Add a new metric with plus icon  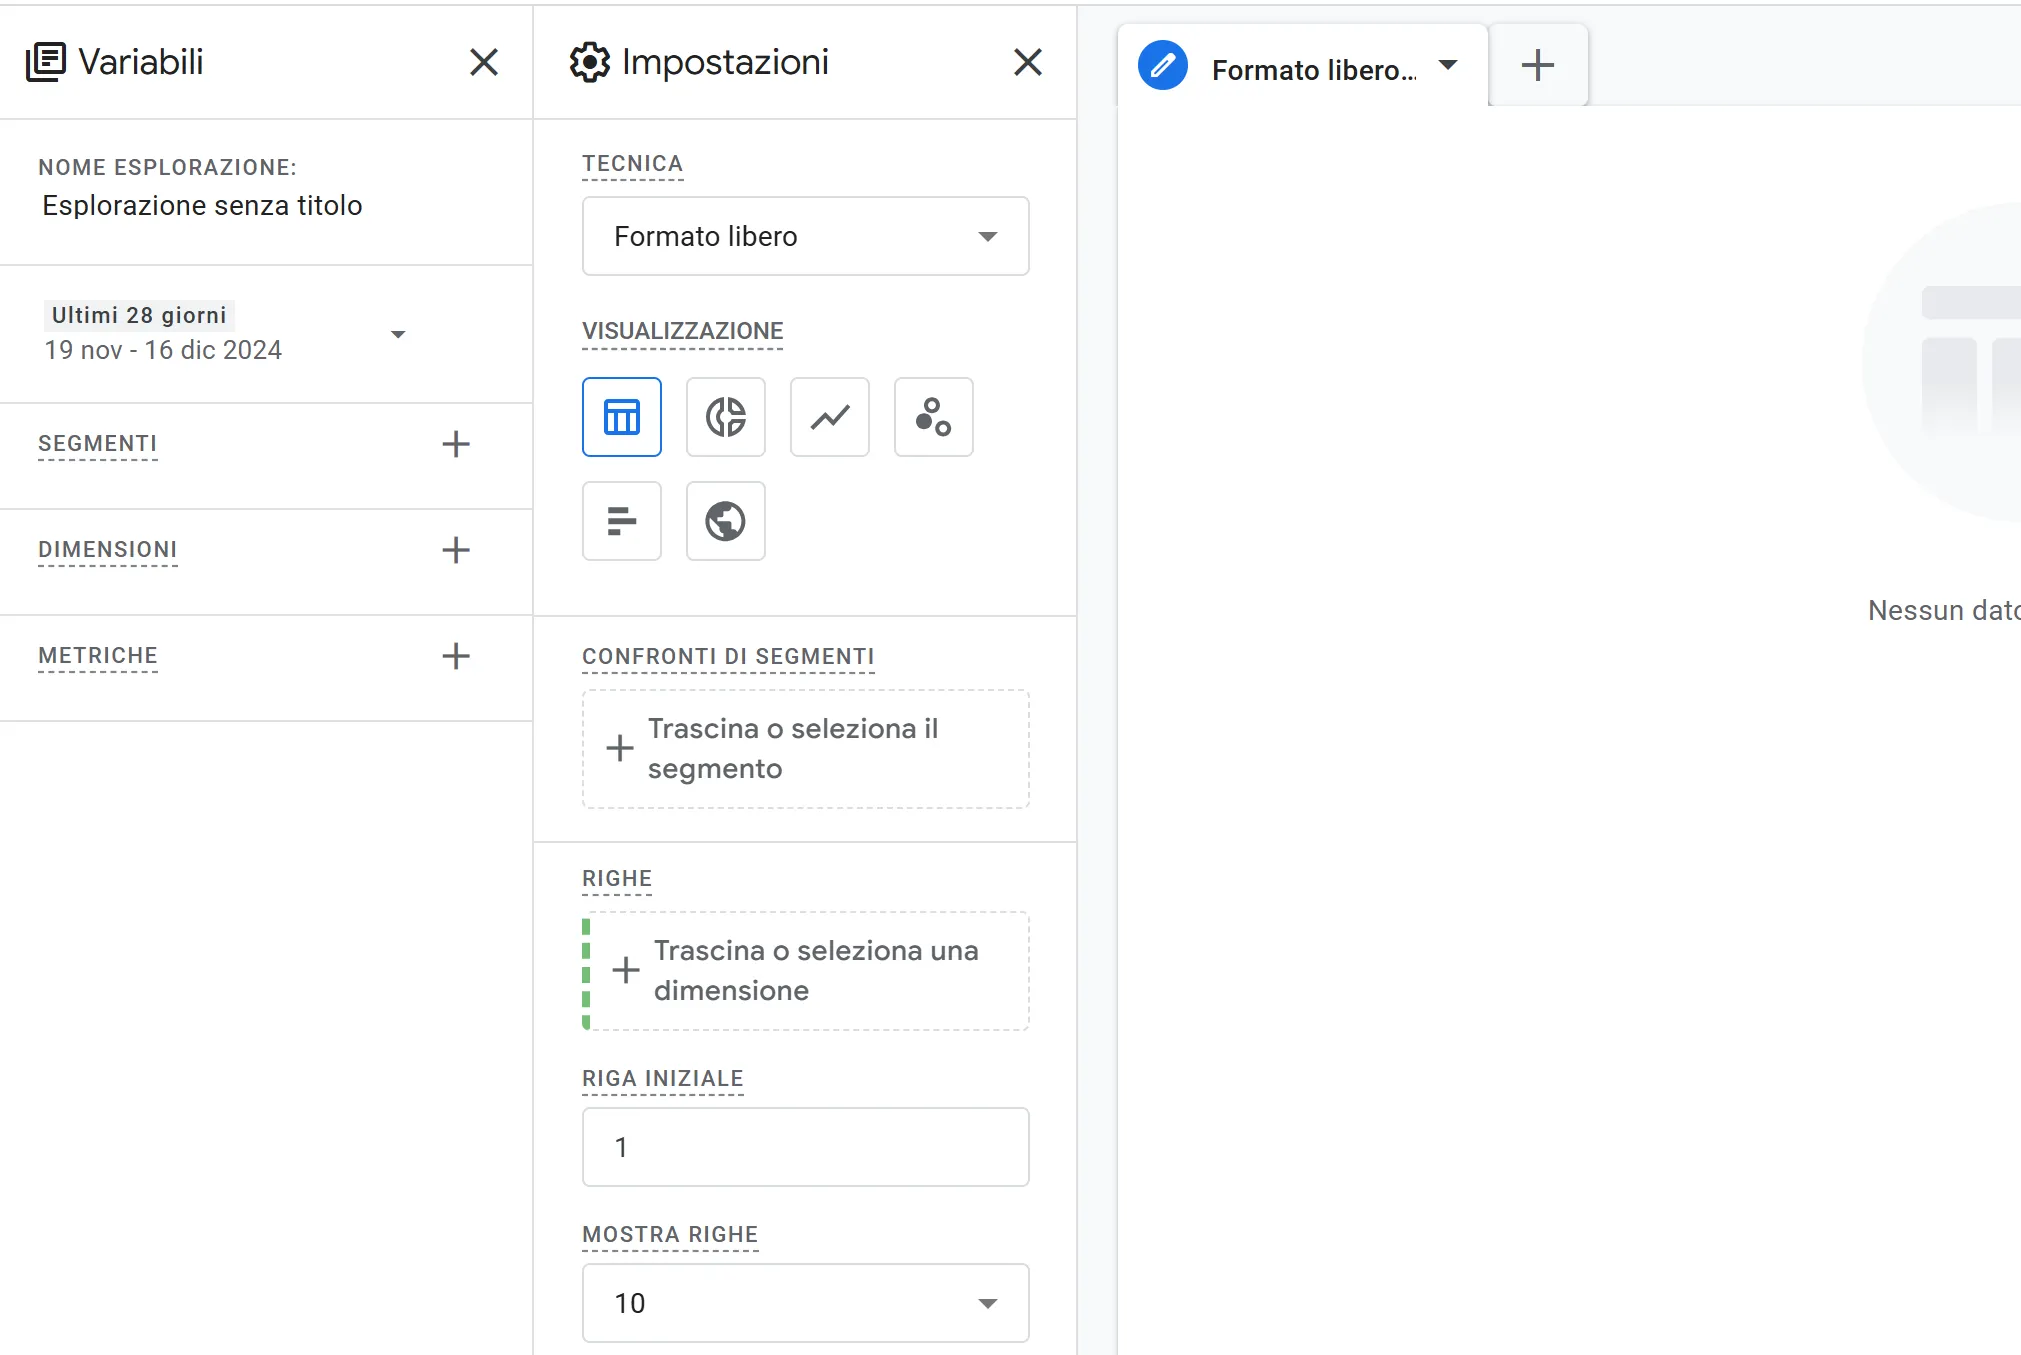click(456, 656)
